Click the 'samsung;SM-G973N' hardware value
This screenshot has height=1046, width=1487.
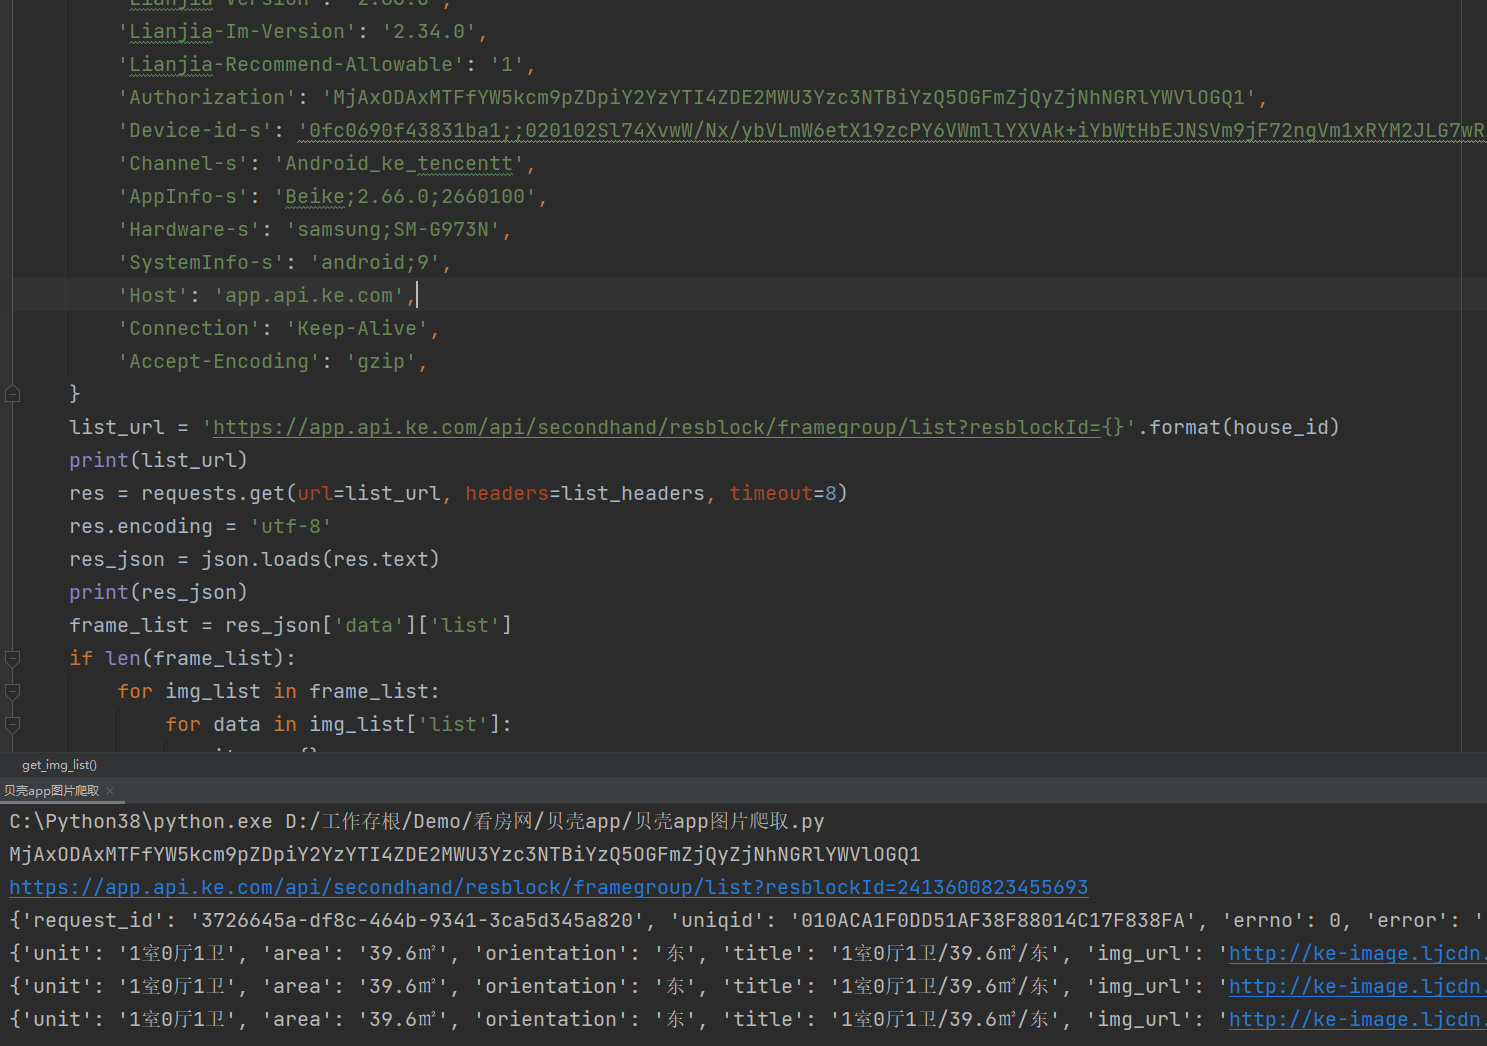pyautogui.click(x=393, y=229)
